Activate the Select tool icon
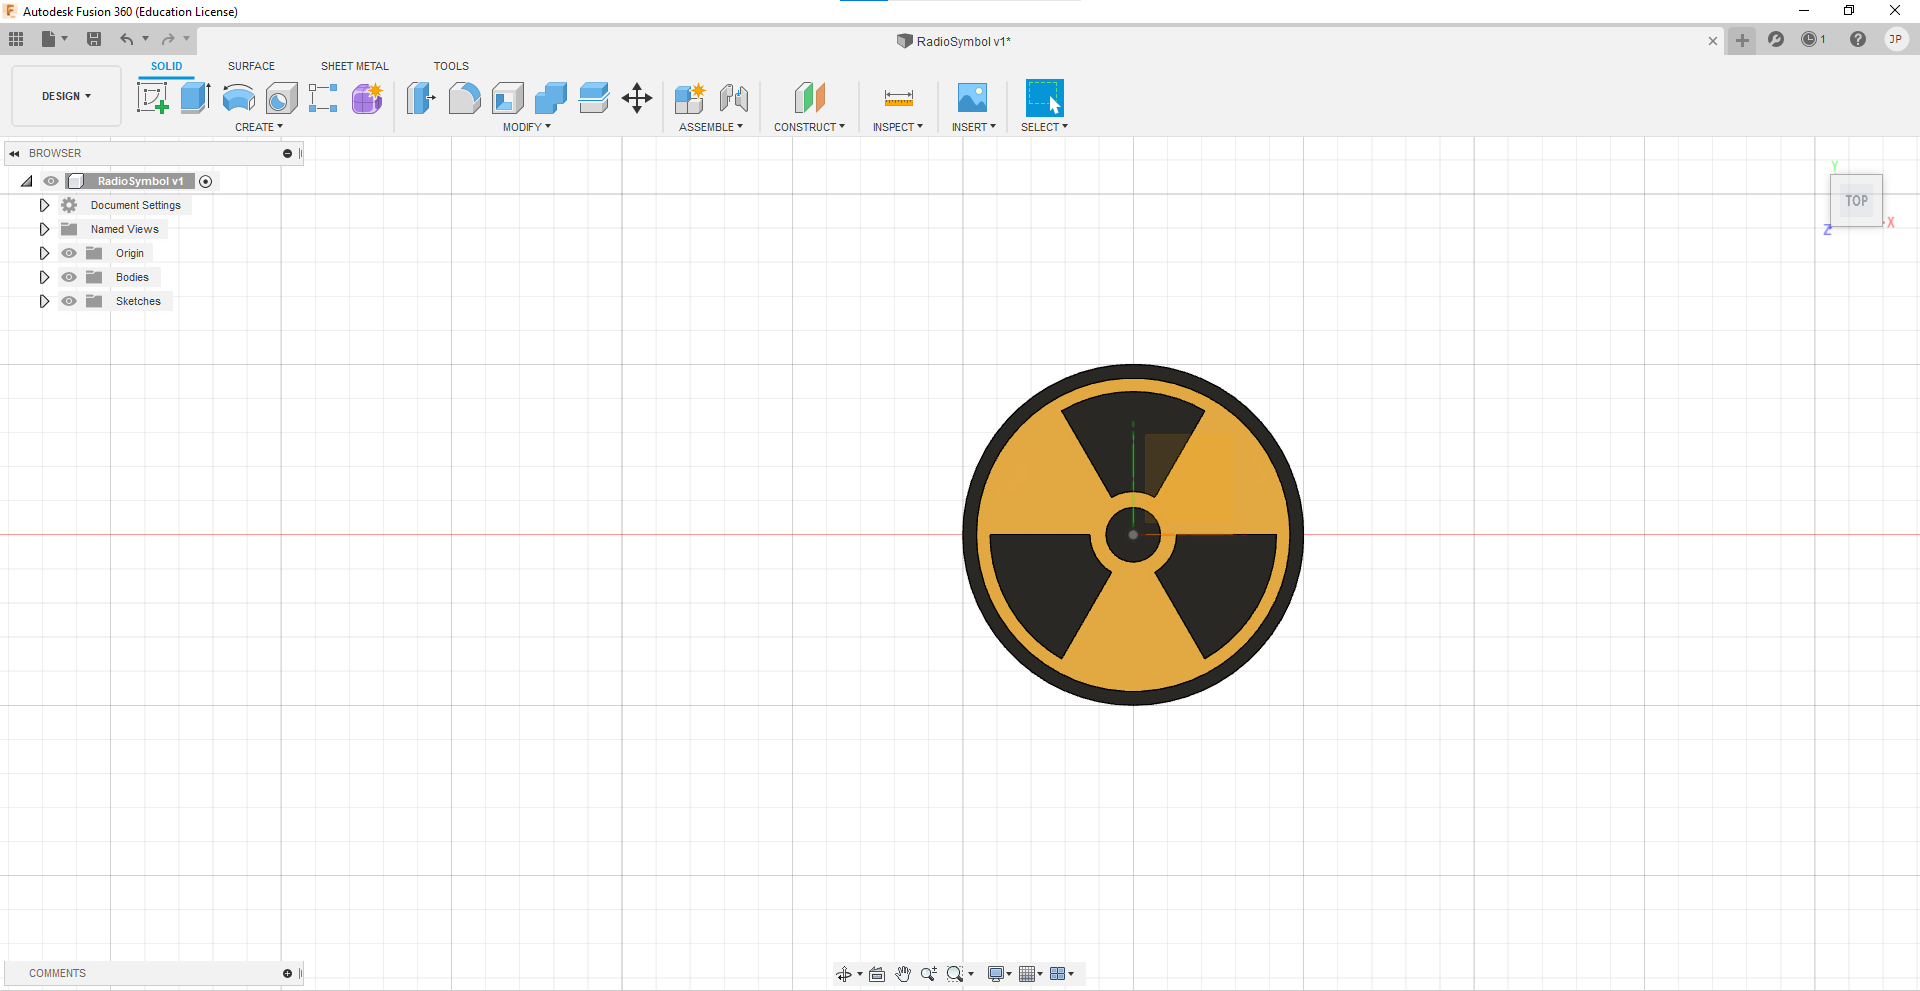 coord(1044,98)
